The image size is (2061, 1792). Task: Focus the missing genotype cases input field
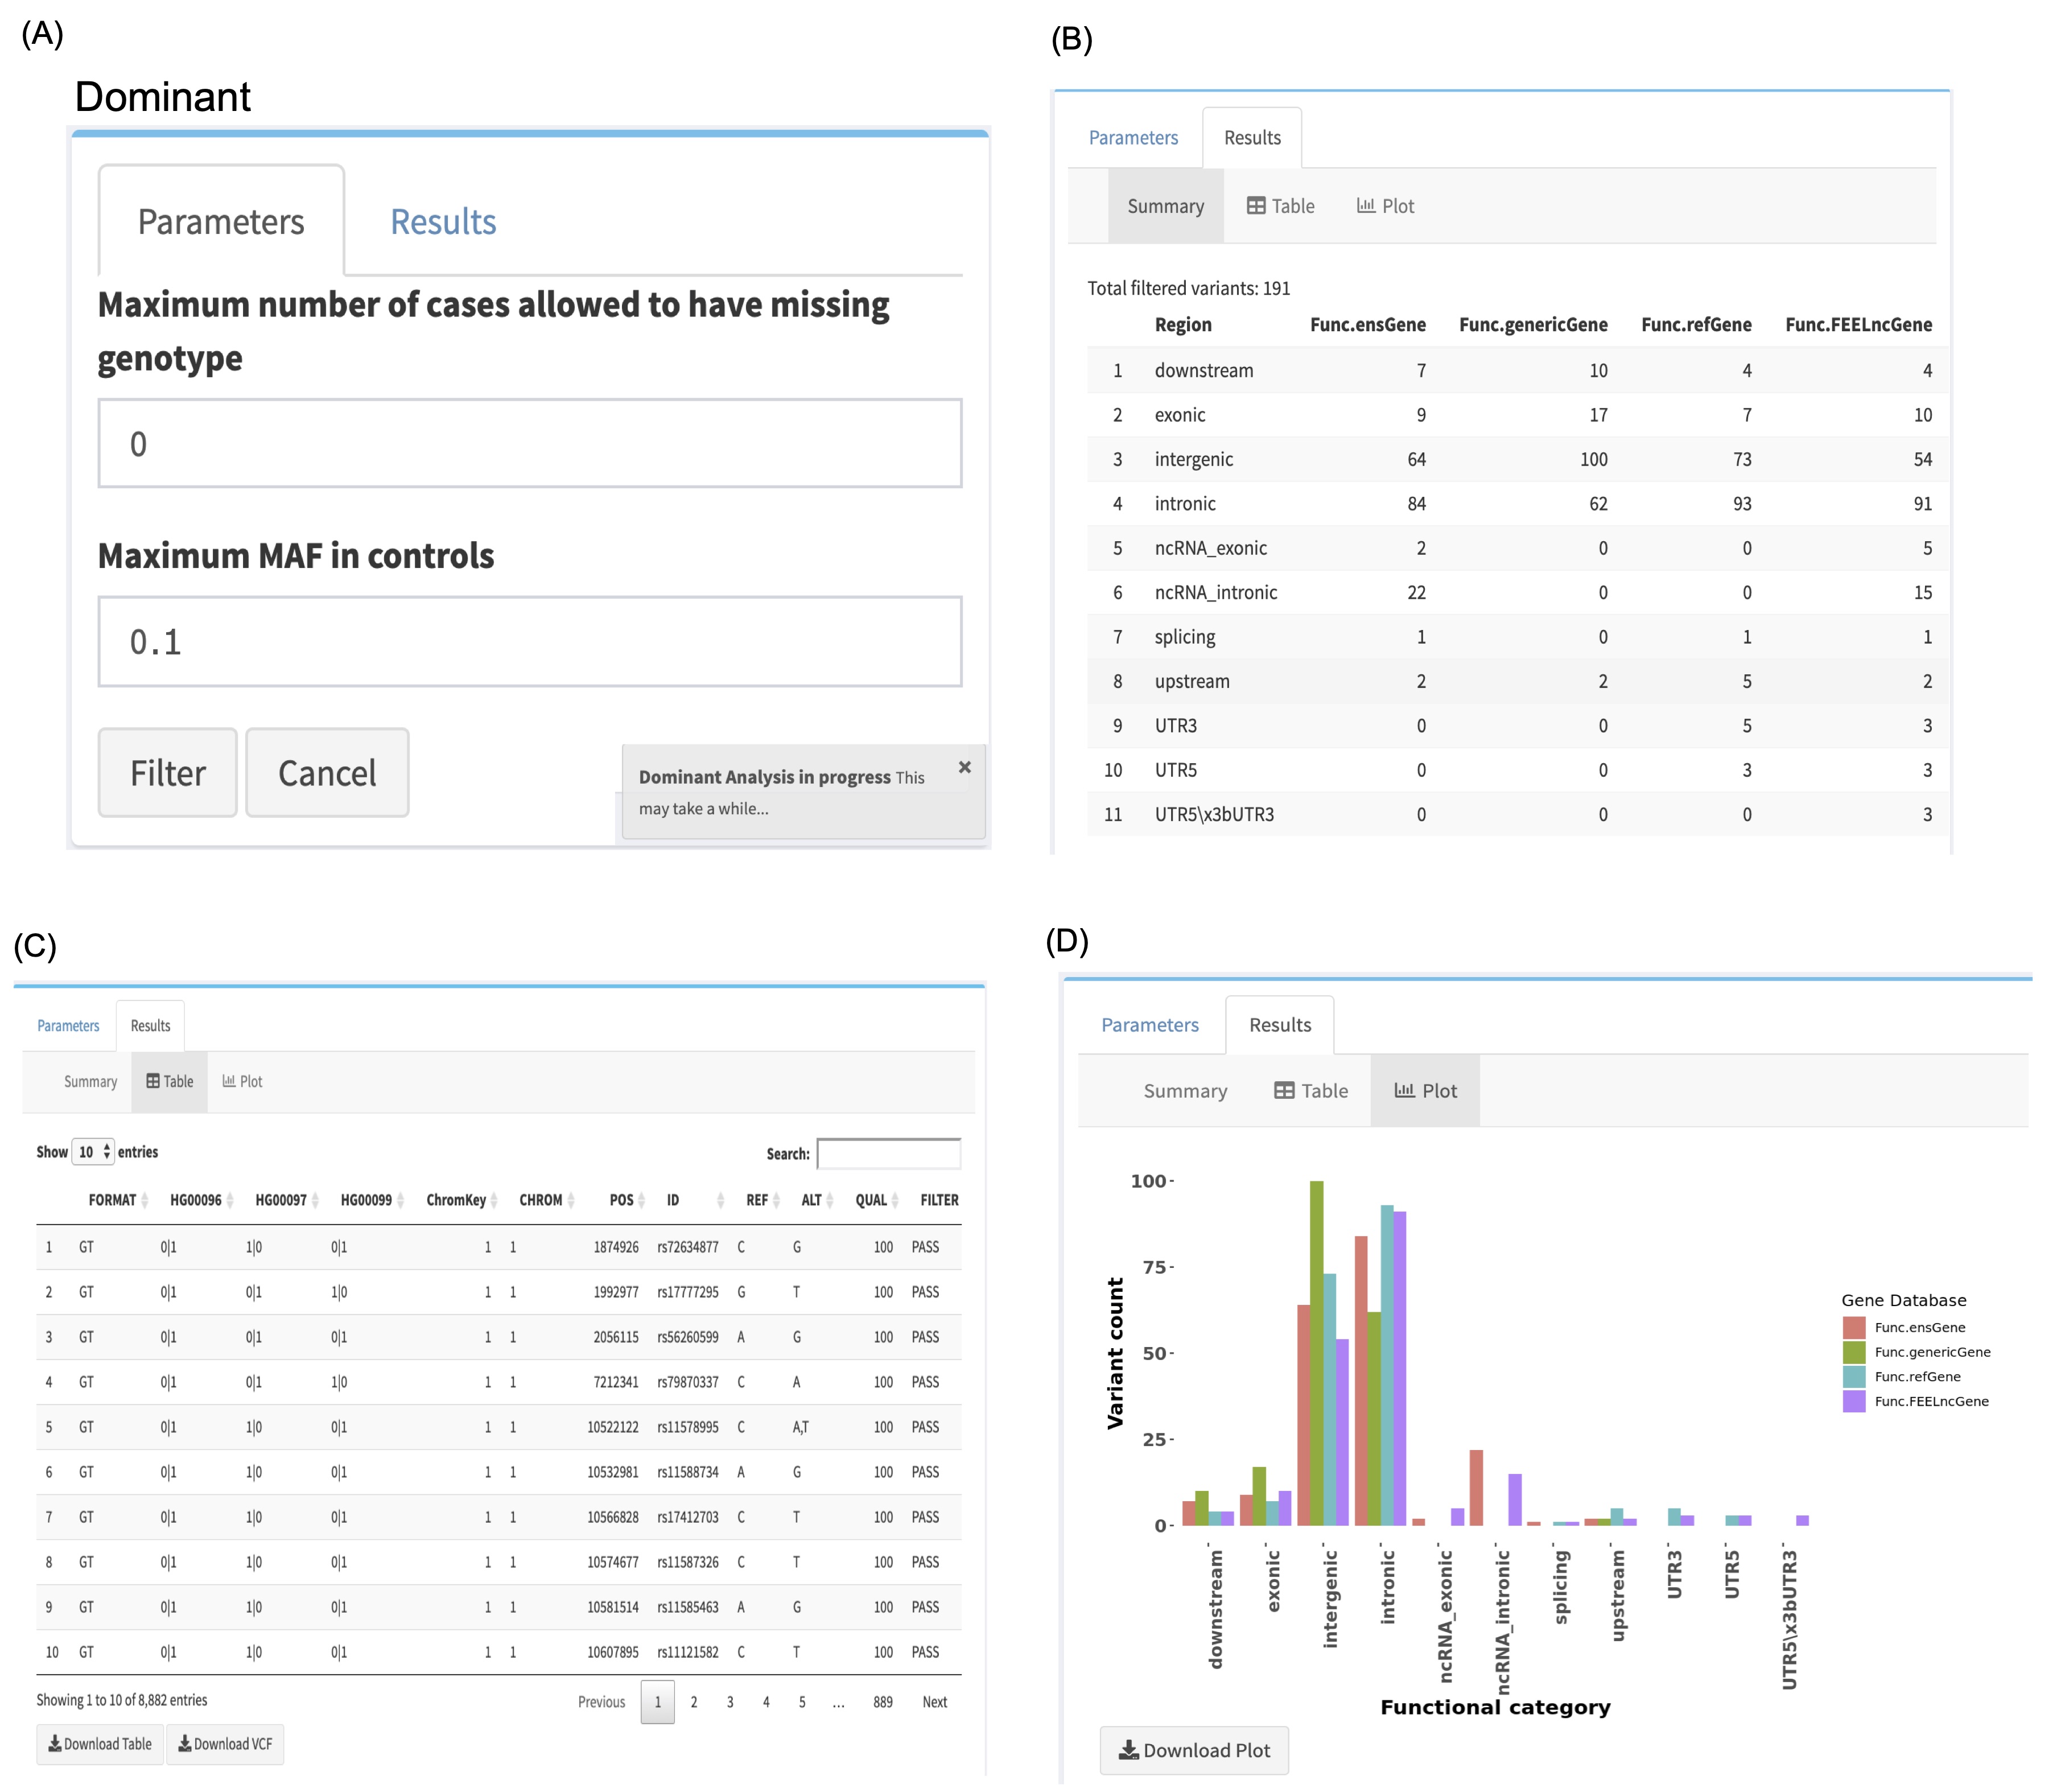pyautogui.click(x=530, y=443)
